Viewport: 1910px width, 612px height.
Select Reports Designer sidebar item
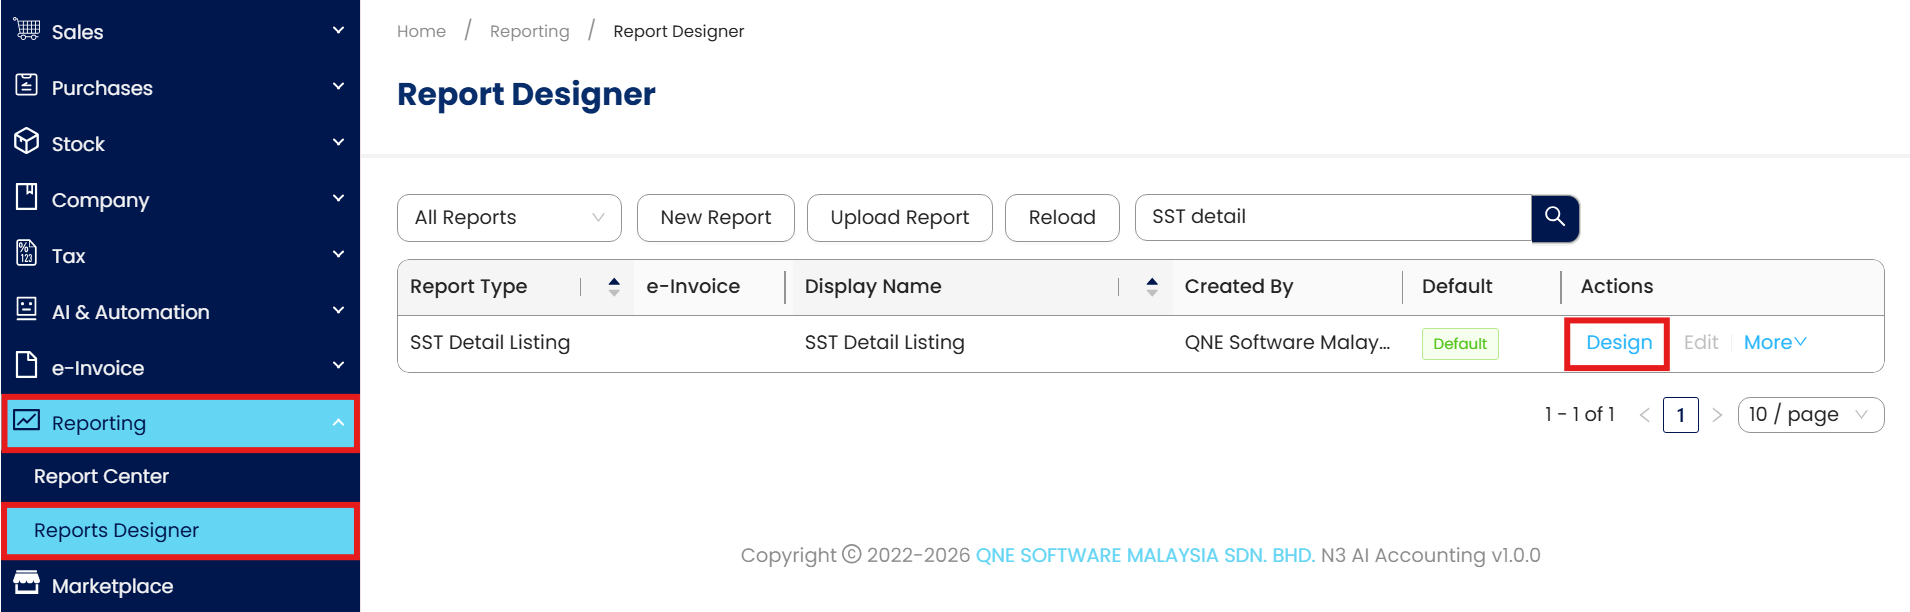point(117,531)
